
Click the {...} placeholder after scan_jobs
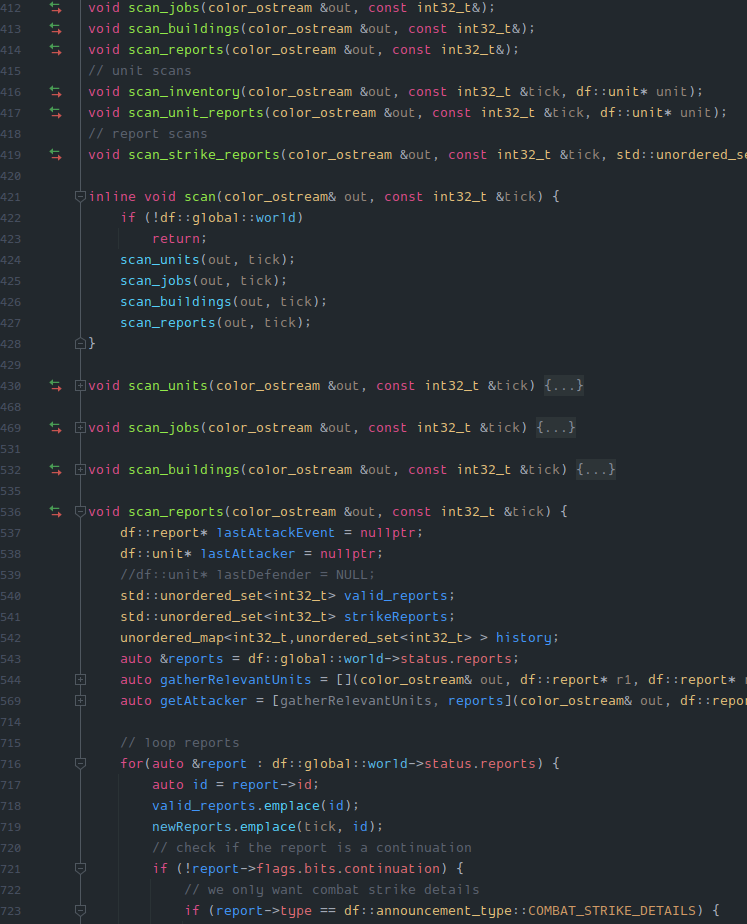pos(556,427)
